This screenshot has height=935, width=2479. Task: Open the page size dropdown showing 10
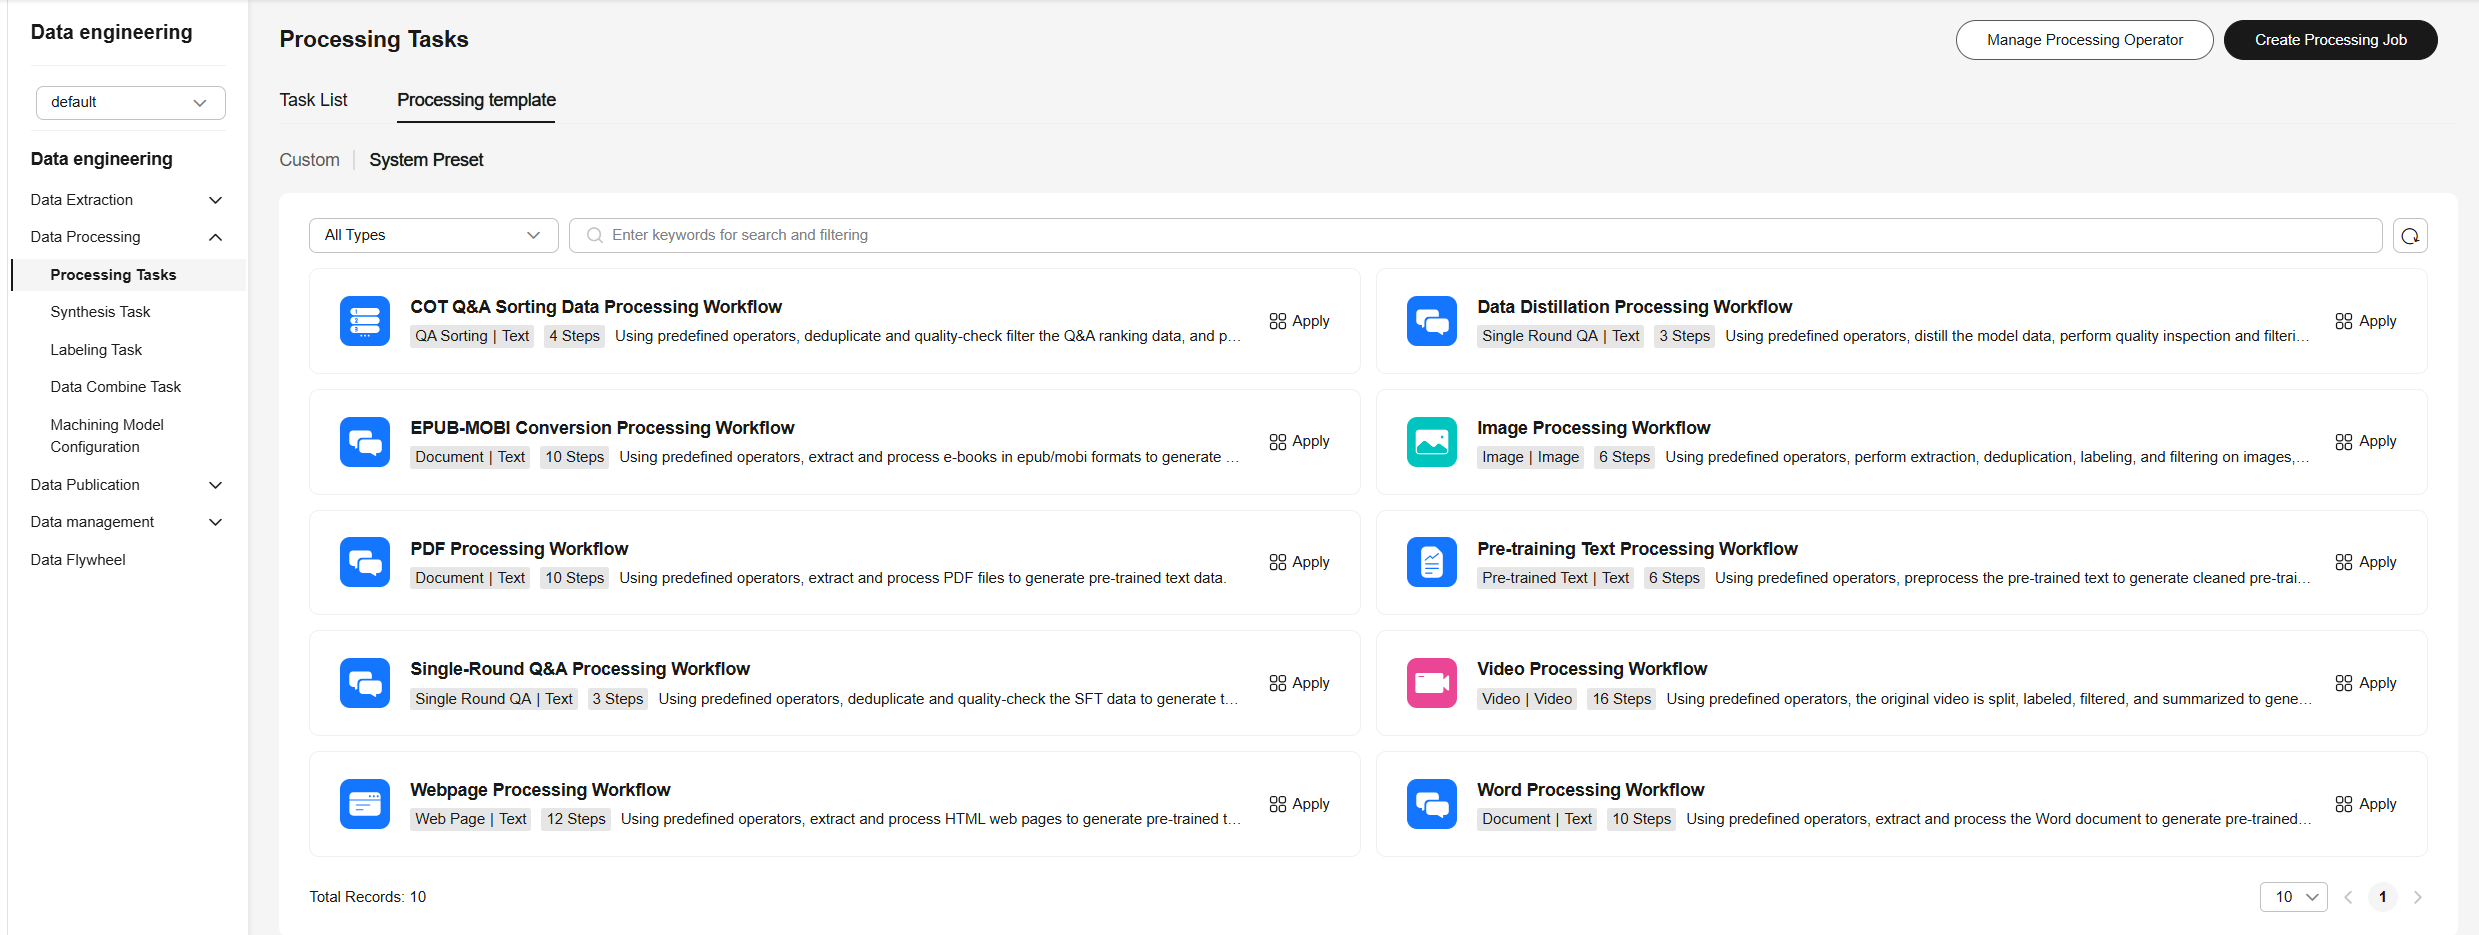[x=2293, y=897]
